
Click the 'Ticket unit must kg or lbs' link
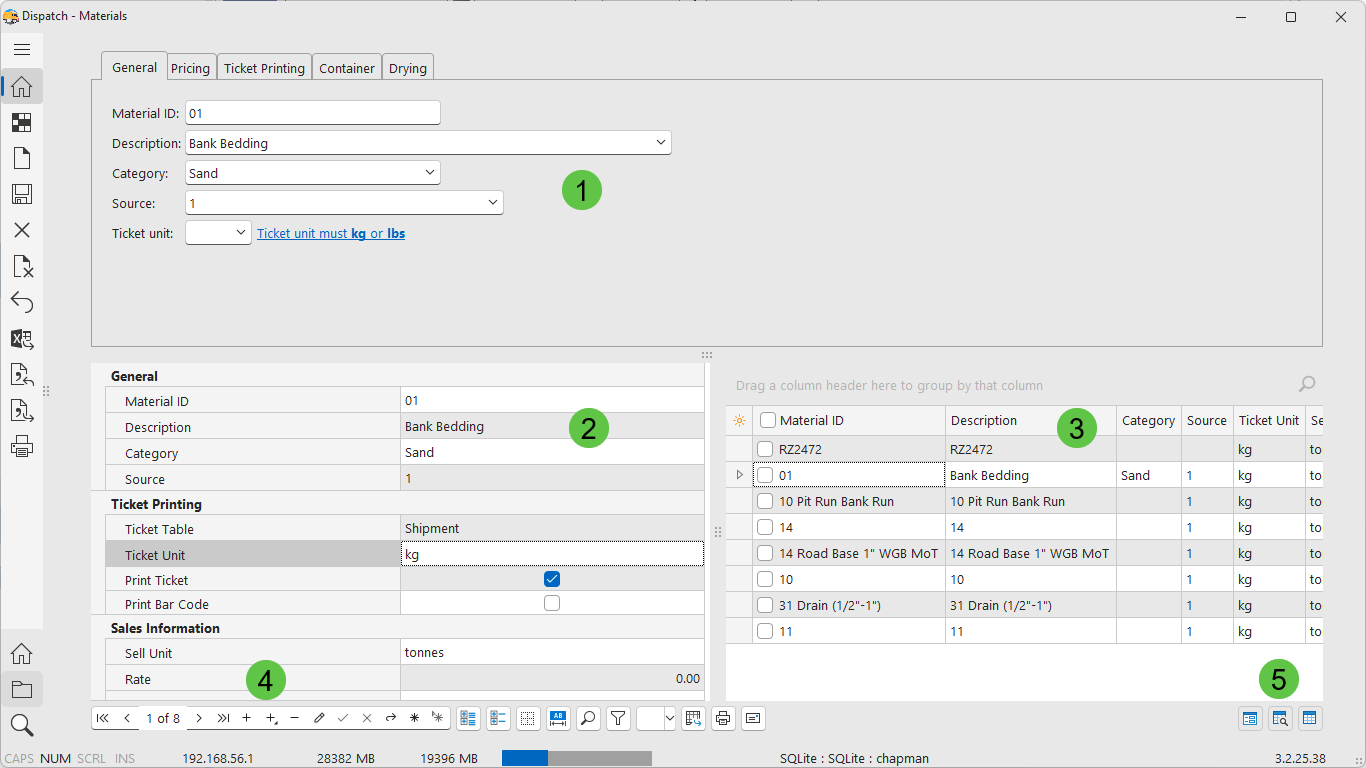(x=331, y=233)
